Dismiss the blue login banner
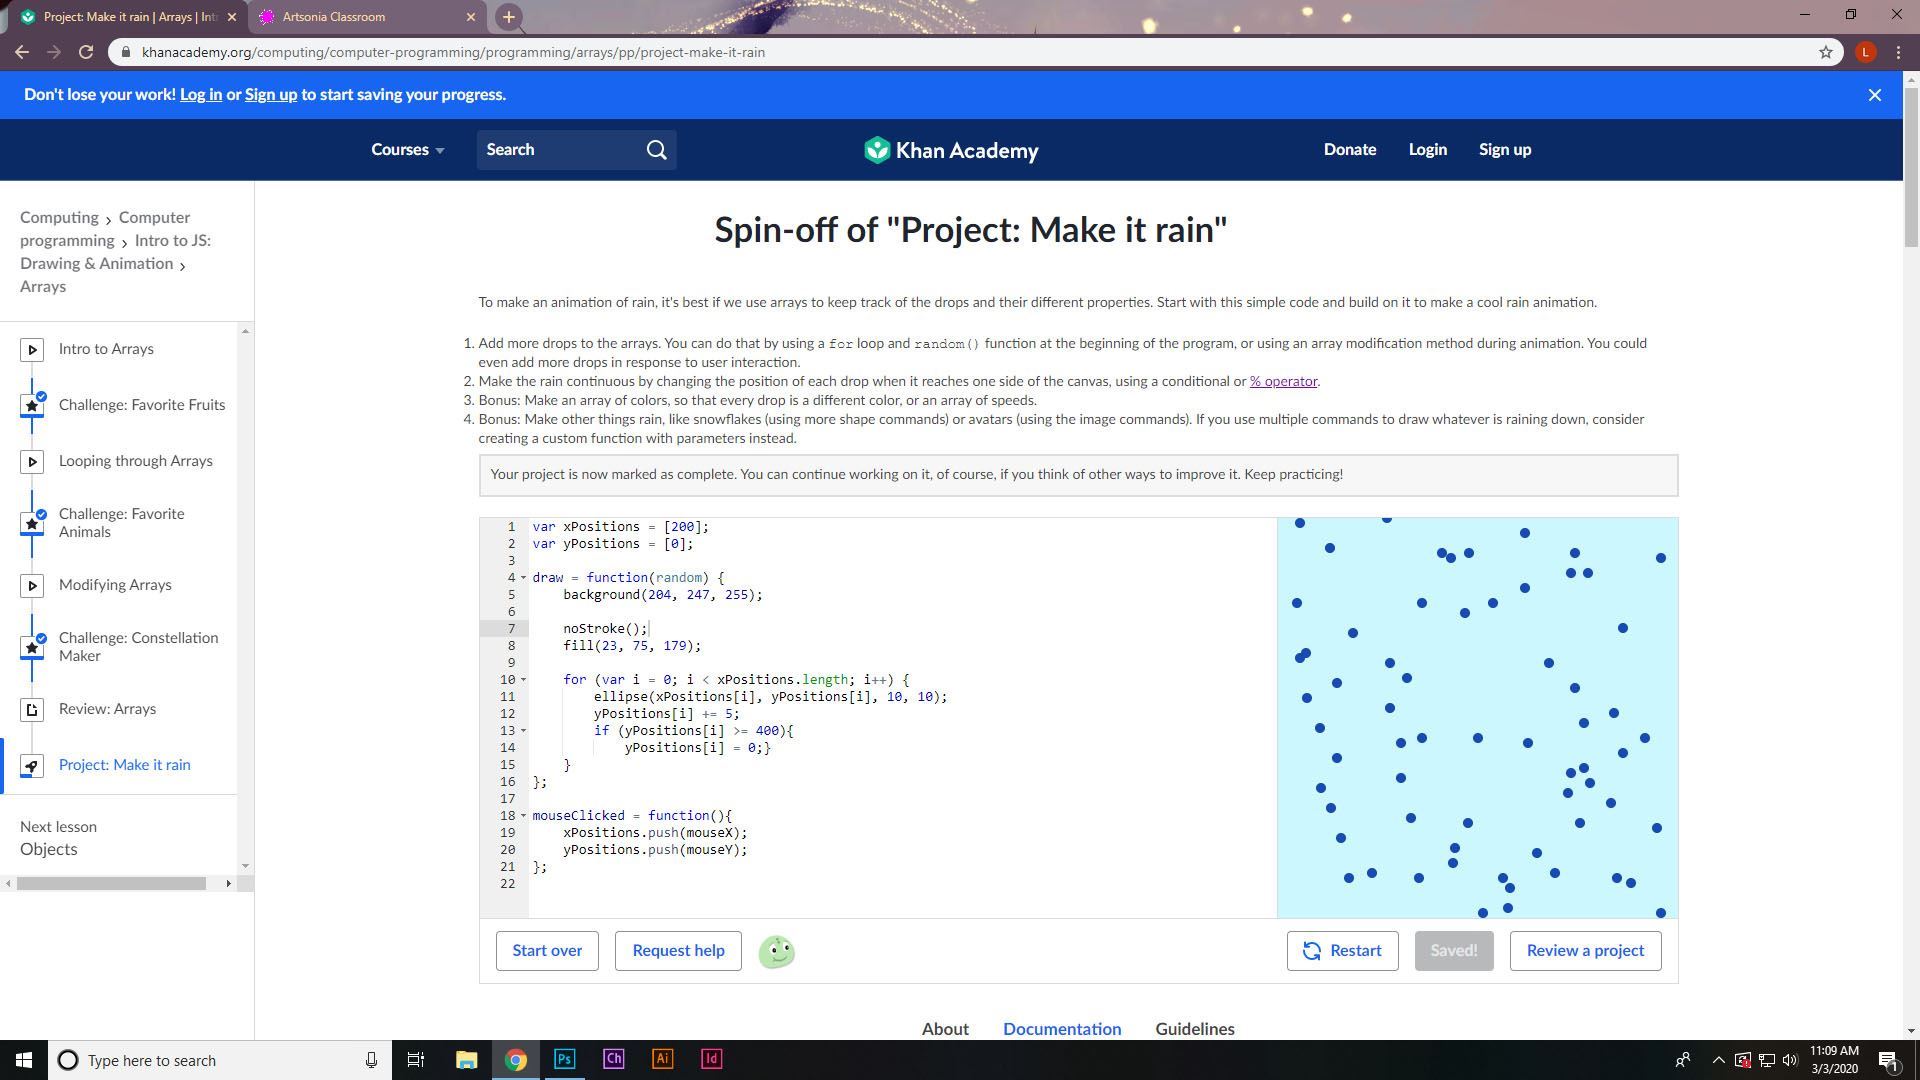 tap(1875, 95)
